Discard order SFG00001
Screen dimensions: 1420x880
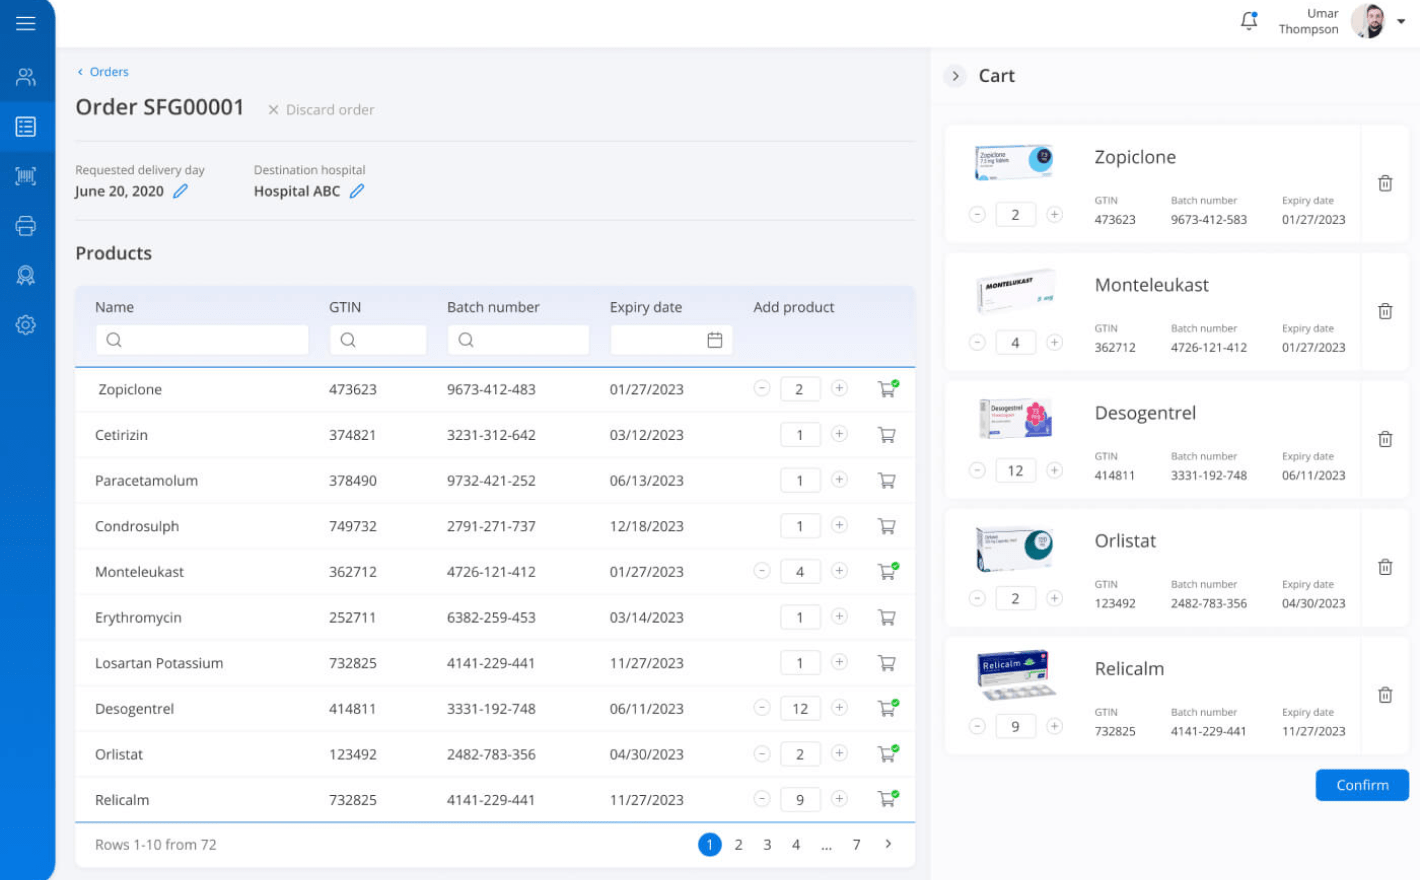tap(320, 109)
